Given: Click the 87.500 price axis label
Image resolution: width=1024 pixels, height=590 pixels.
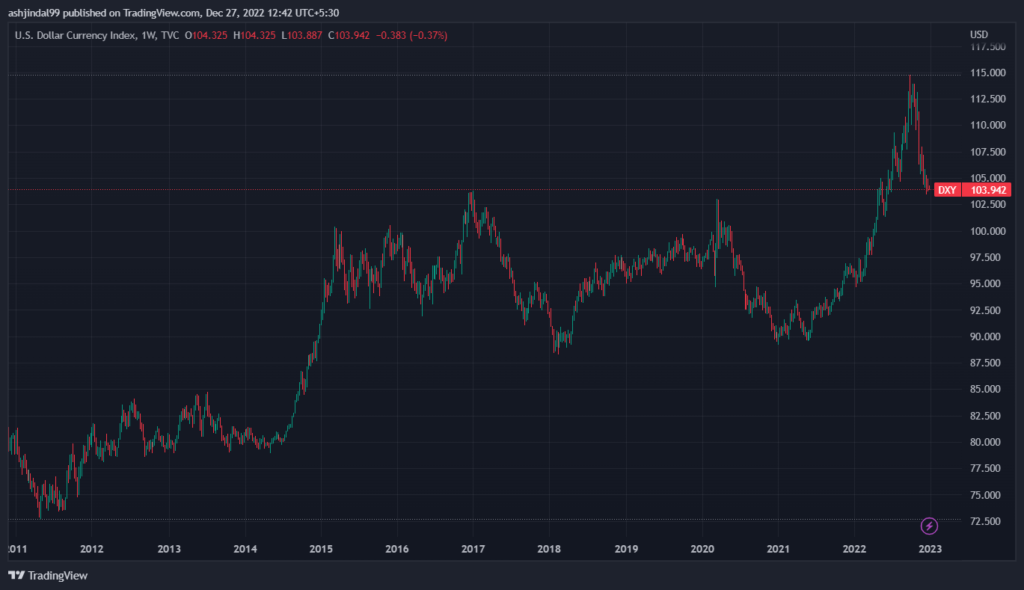Looking at the screenshot, I should tap(985, 363).
